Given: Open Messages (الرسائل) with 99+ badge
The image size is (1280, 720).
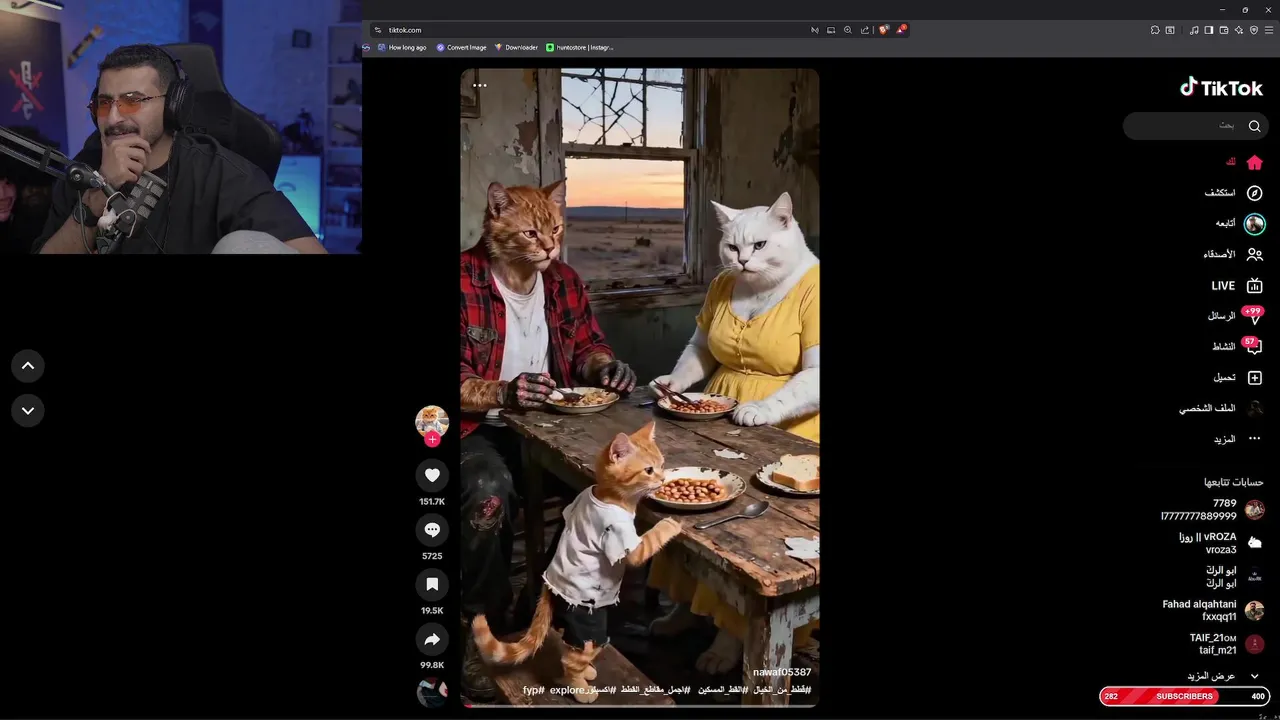Looking at the screenshot, I should (1235, 316).
